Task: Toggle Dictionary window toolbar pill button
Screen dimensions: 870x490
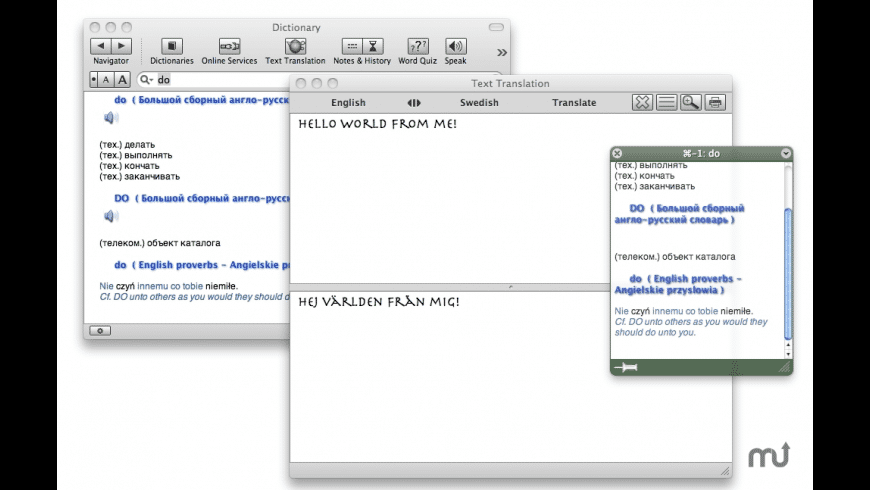Action: pyautogui.click(x=496, y=27)
